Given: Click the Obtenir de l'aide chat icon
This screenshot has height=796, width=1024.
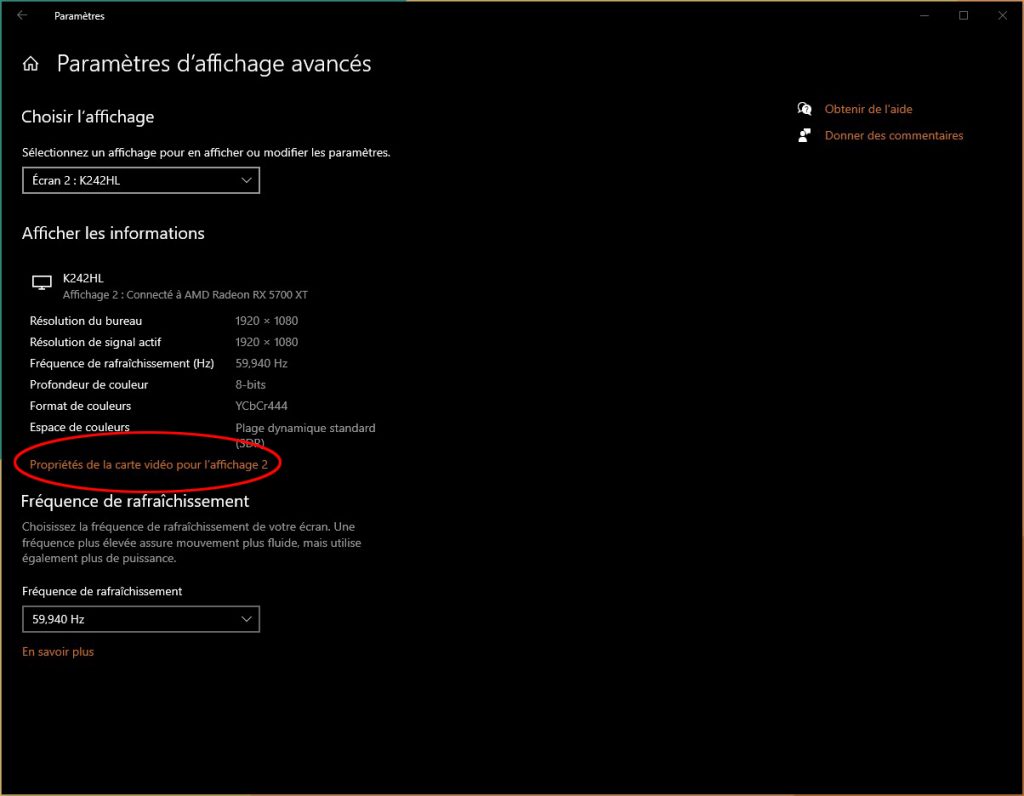Looking at the screenshot, I should [804, 109].
